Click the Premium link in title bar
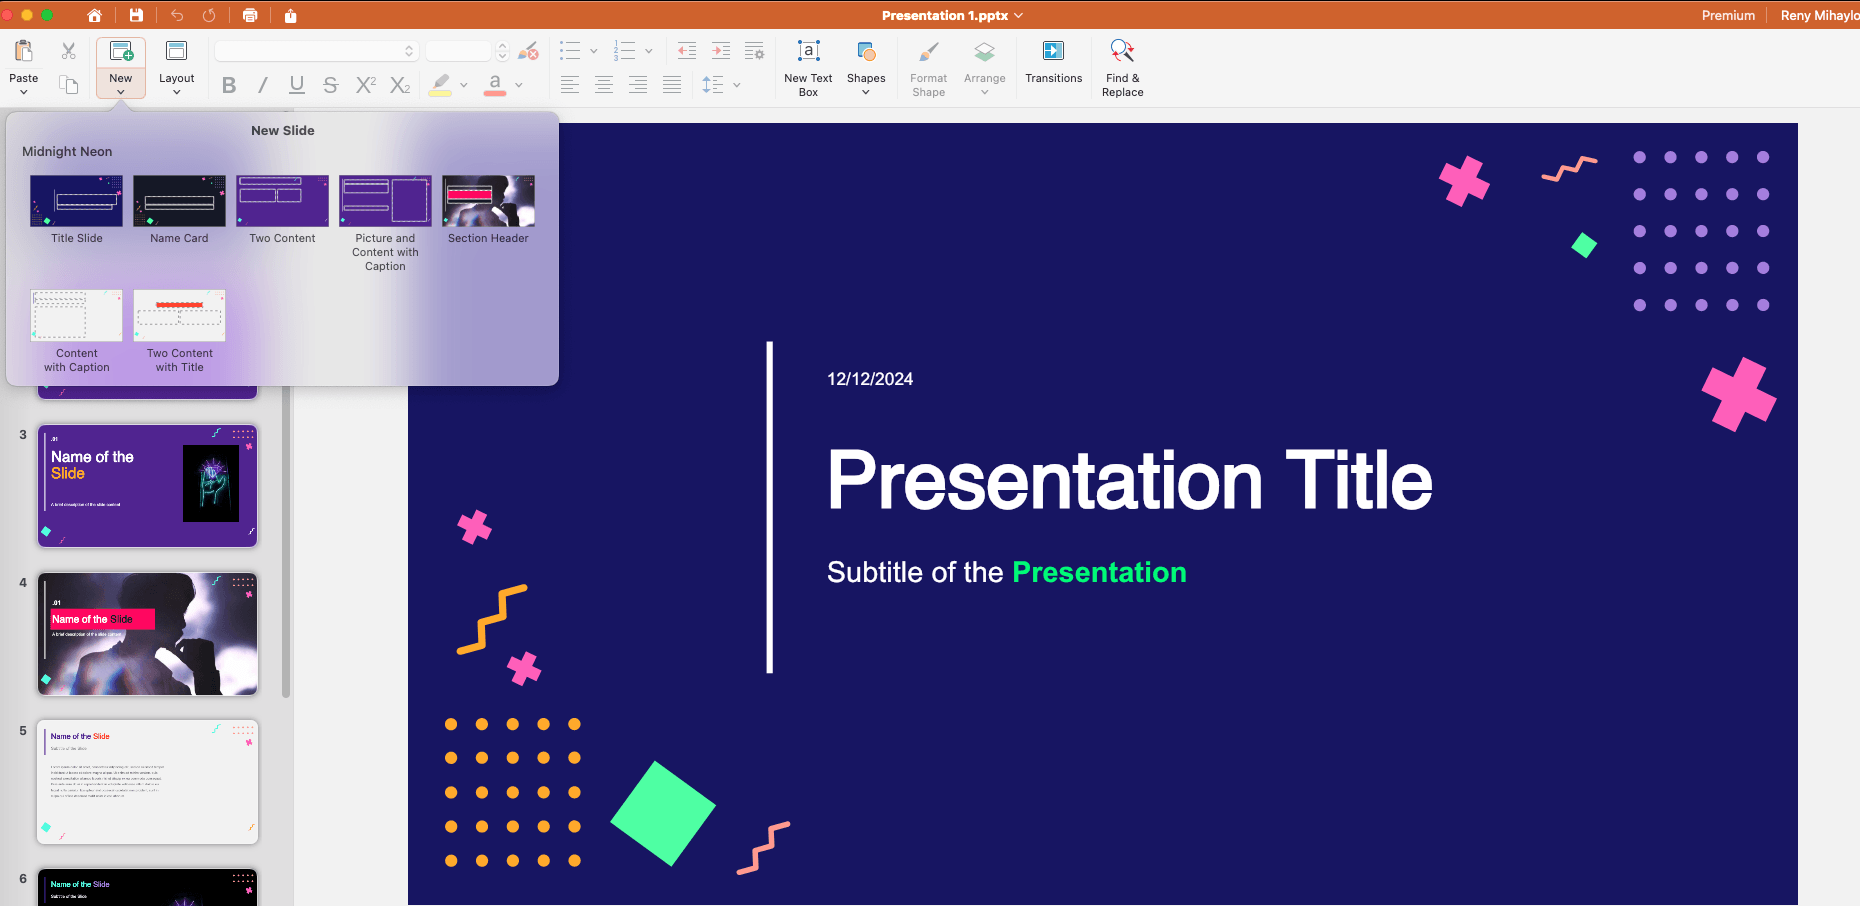 [x=1728, y=15]
